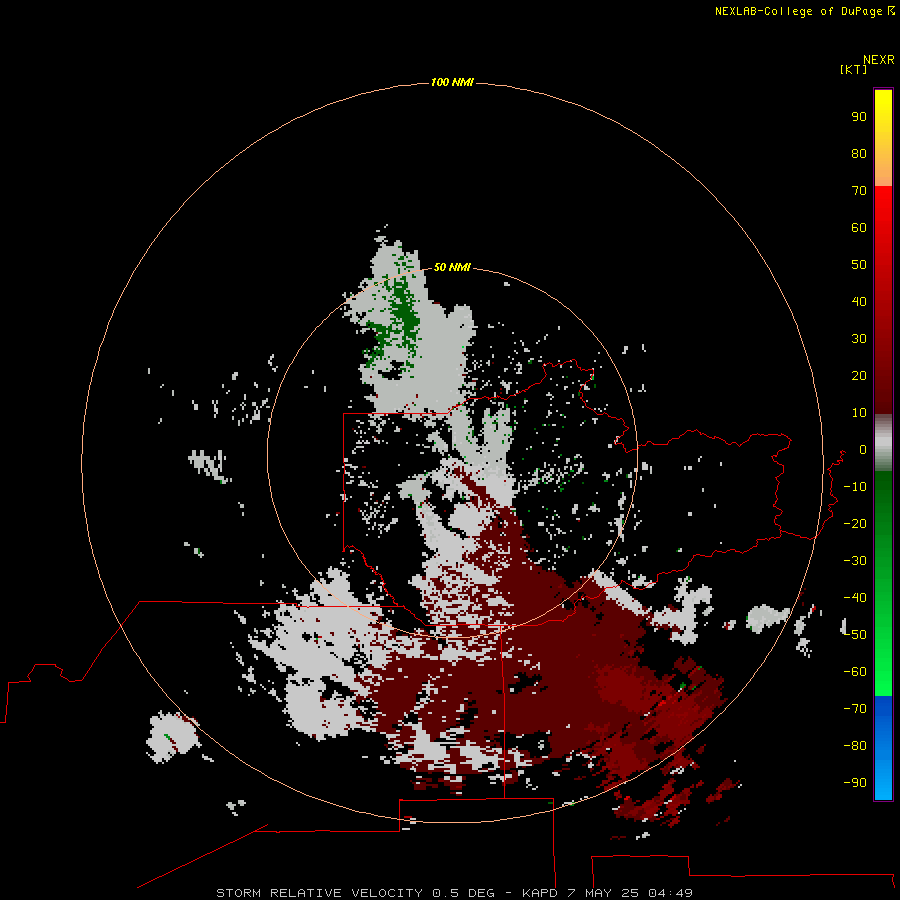Click the 100 NMI range ring label
The image size is (900, 900).
(x=452, y=83)
